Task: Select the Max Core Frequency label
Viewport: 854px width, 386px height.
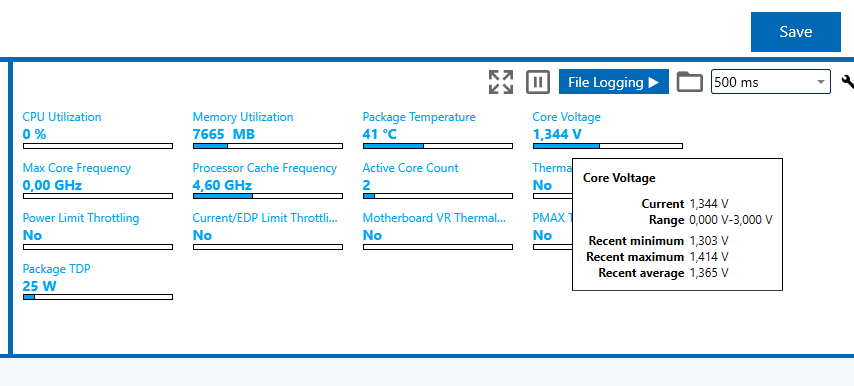Action: [x=76, y=168]
